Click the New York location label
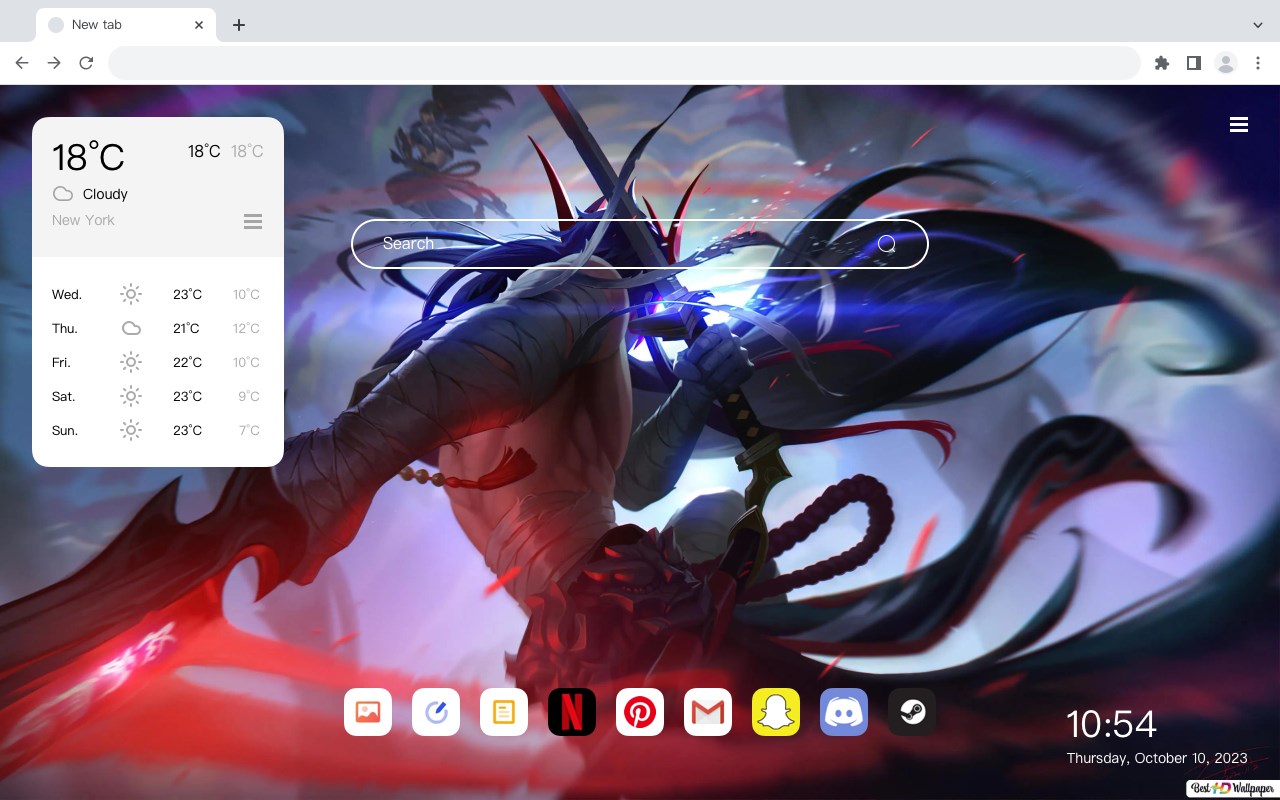This screenshot has width=1280, height=800. (83, 220)
